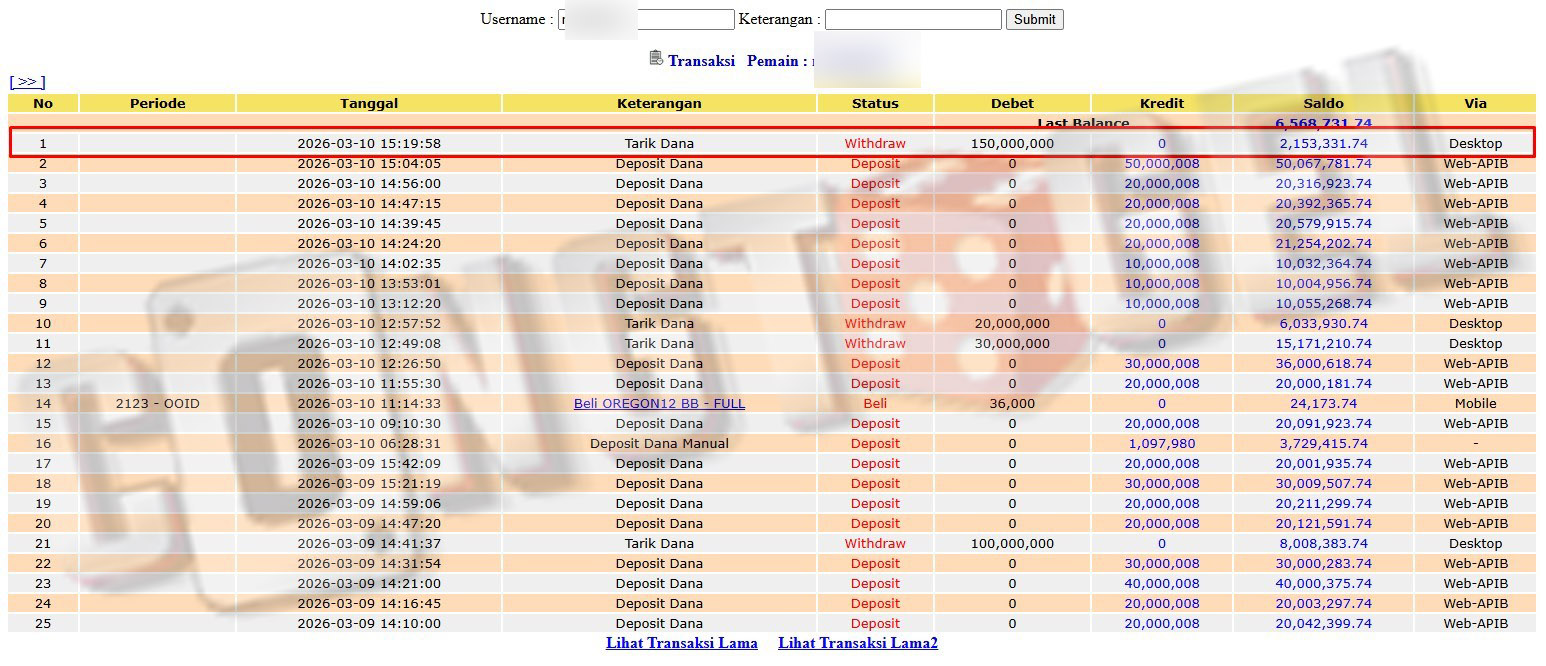Screen dimensions: 1546x666
Task: Open Lihat Transaksi Lama2 link
Action: click(857, 643)
